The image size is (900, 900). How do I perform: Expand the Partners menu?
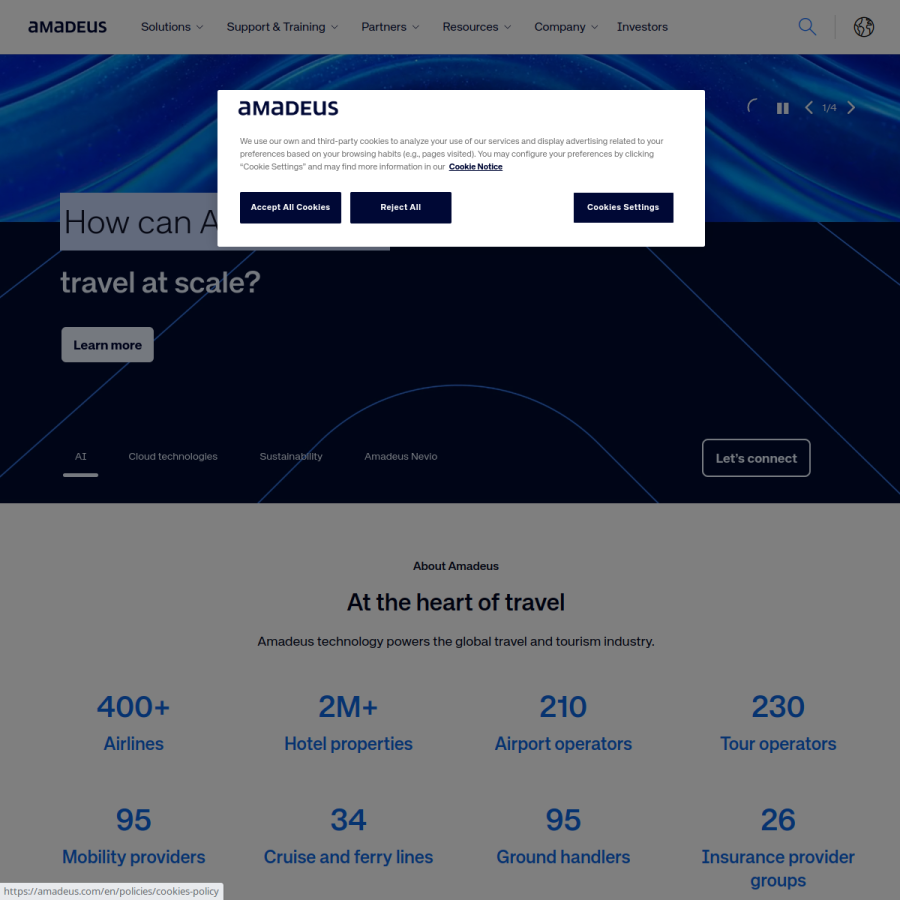pyautogui.click(x=390, y=27)
